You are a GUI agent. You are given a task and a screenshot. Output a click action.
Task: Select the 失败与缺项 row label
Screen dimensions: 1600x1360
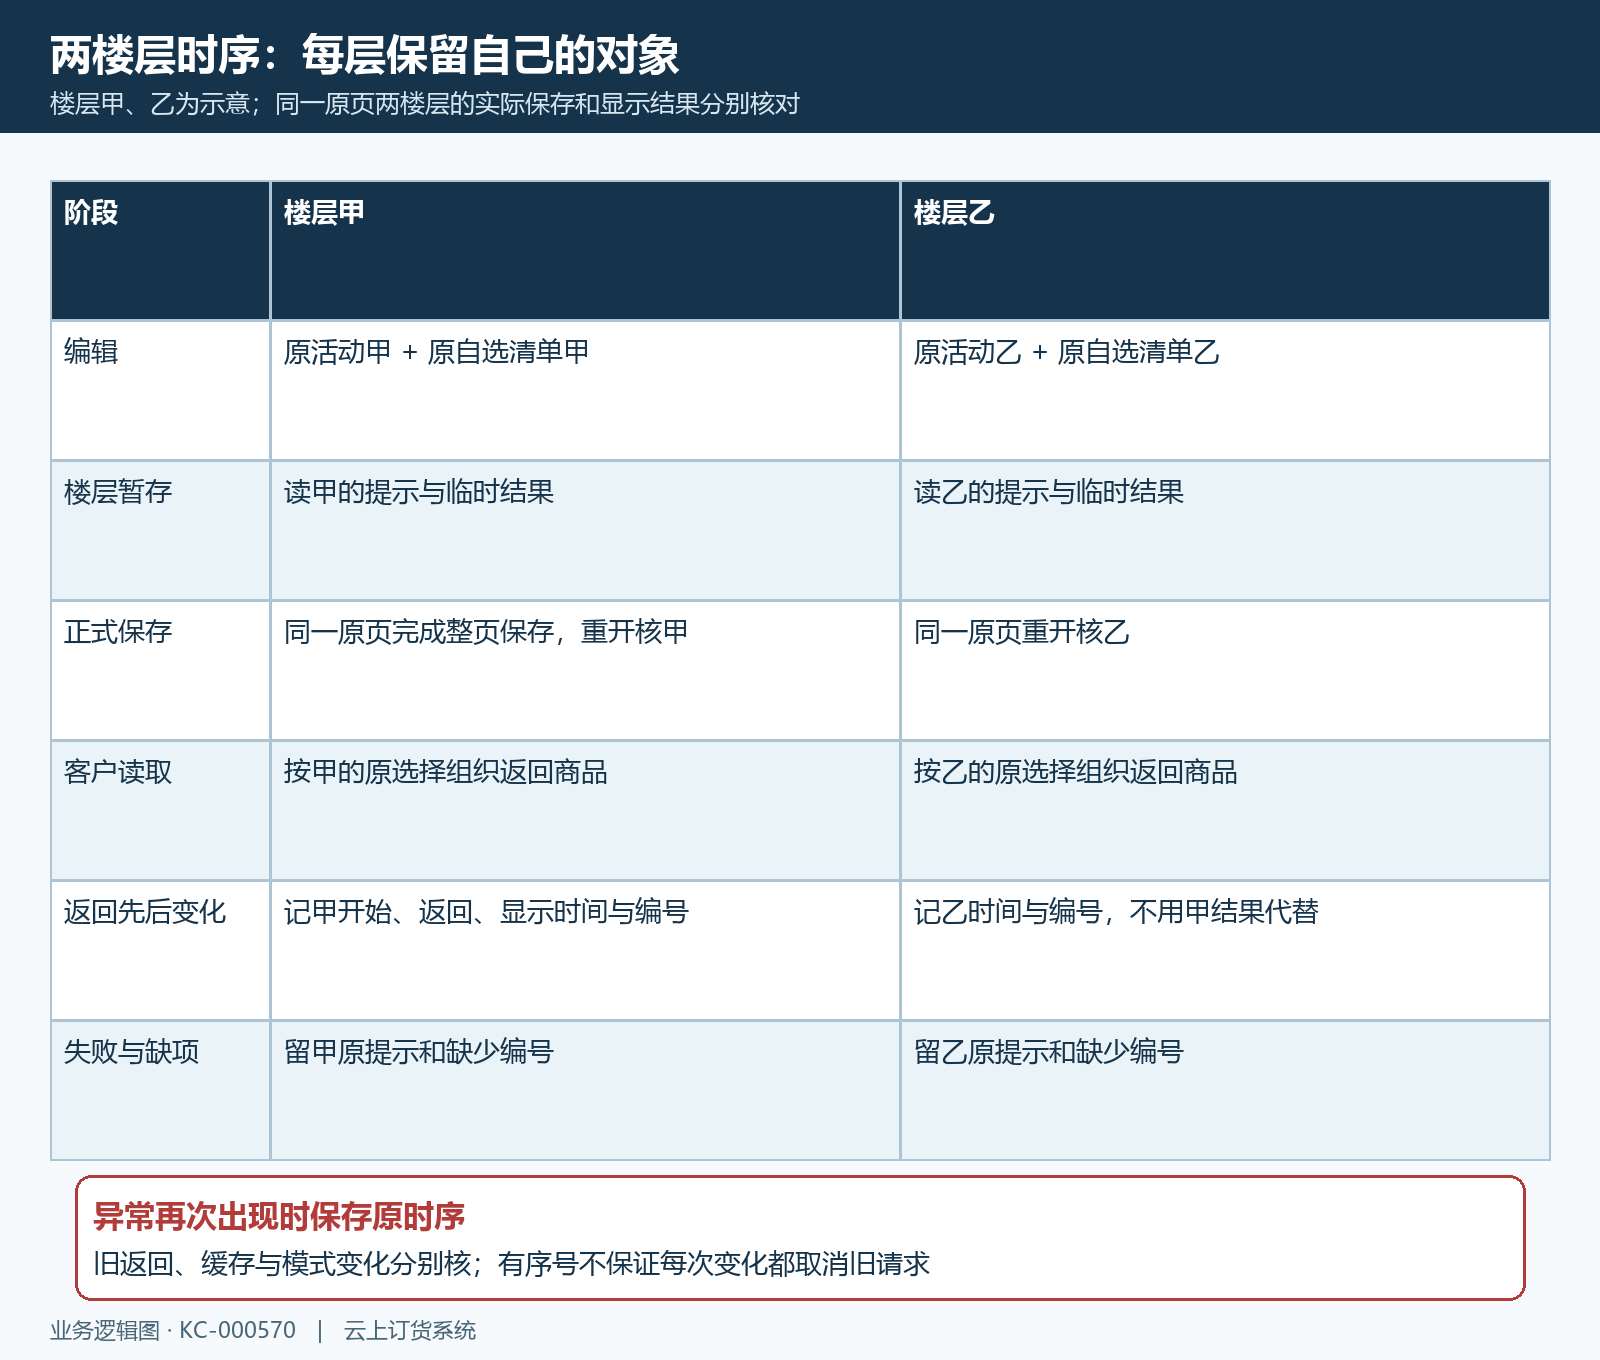click(161, 1091)
